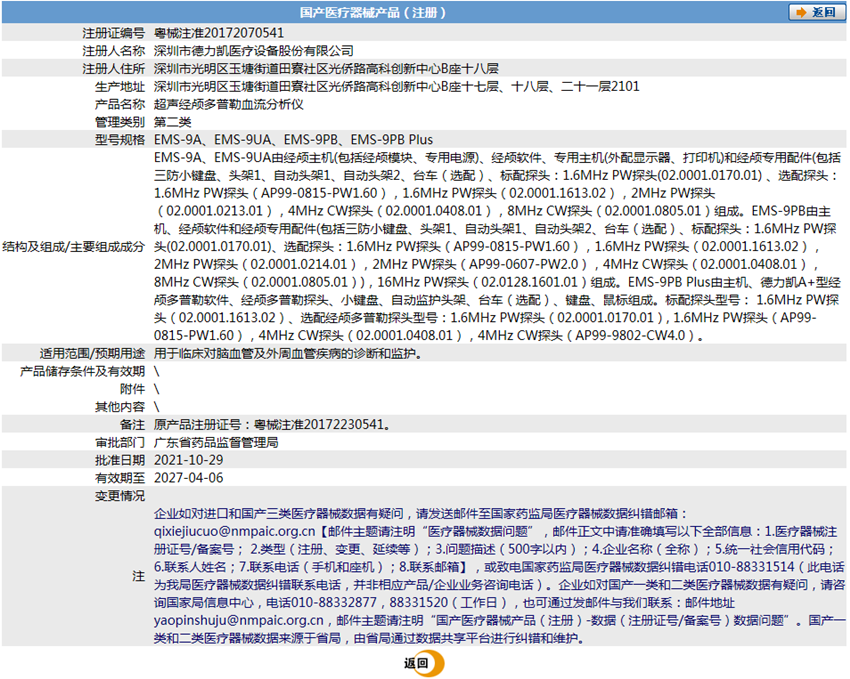Click the 注册人名称 label
The height and width of the screenshot is (679, 850).
[x=114, y=51]
